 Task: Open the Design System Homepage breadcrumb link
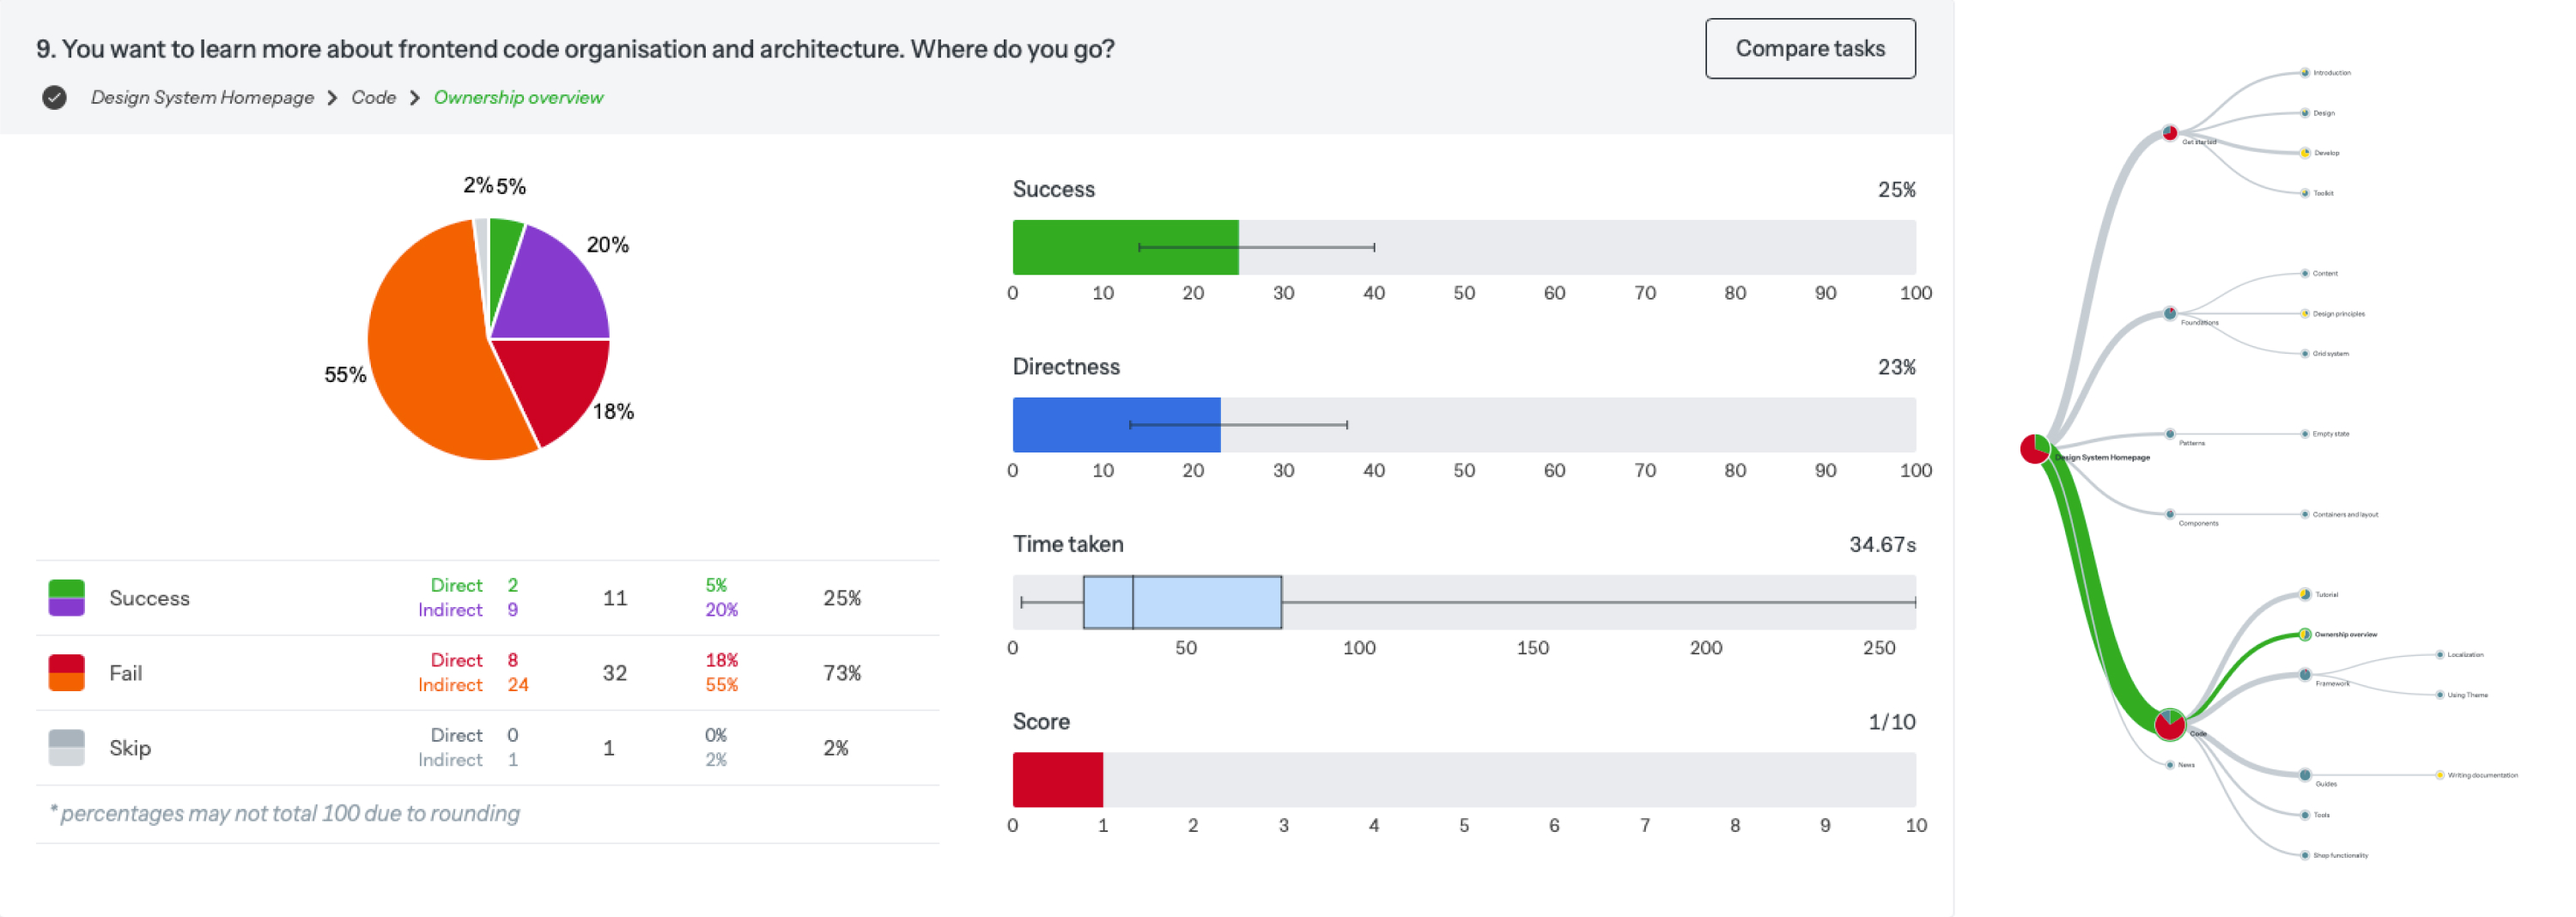[202, 97]
